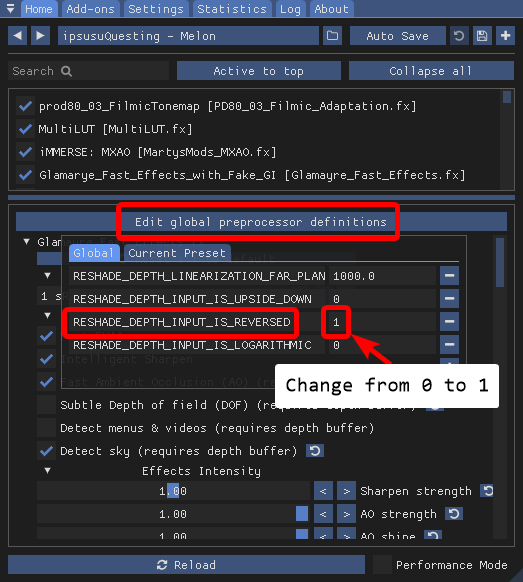Collapse the Glamayre_Fast_Effects.fx section

point(26,242)
